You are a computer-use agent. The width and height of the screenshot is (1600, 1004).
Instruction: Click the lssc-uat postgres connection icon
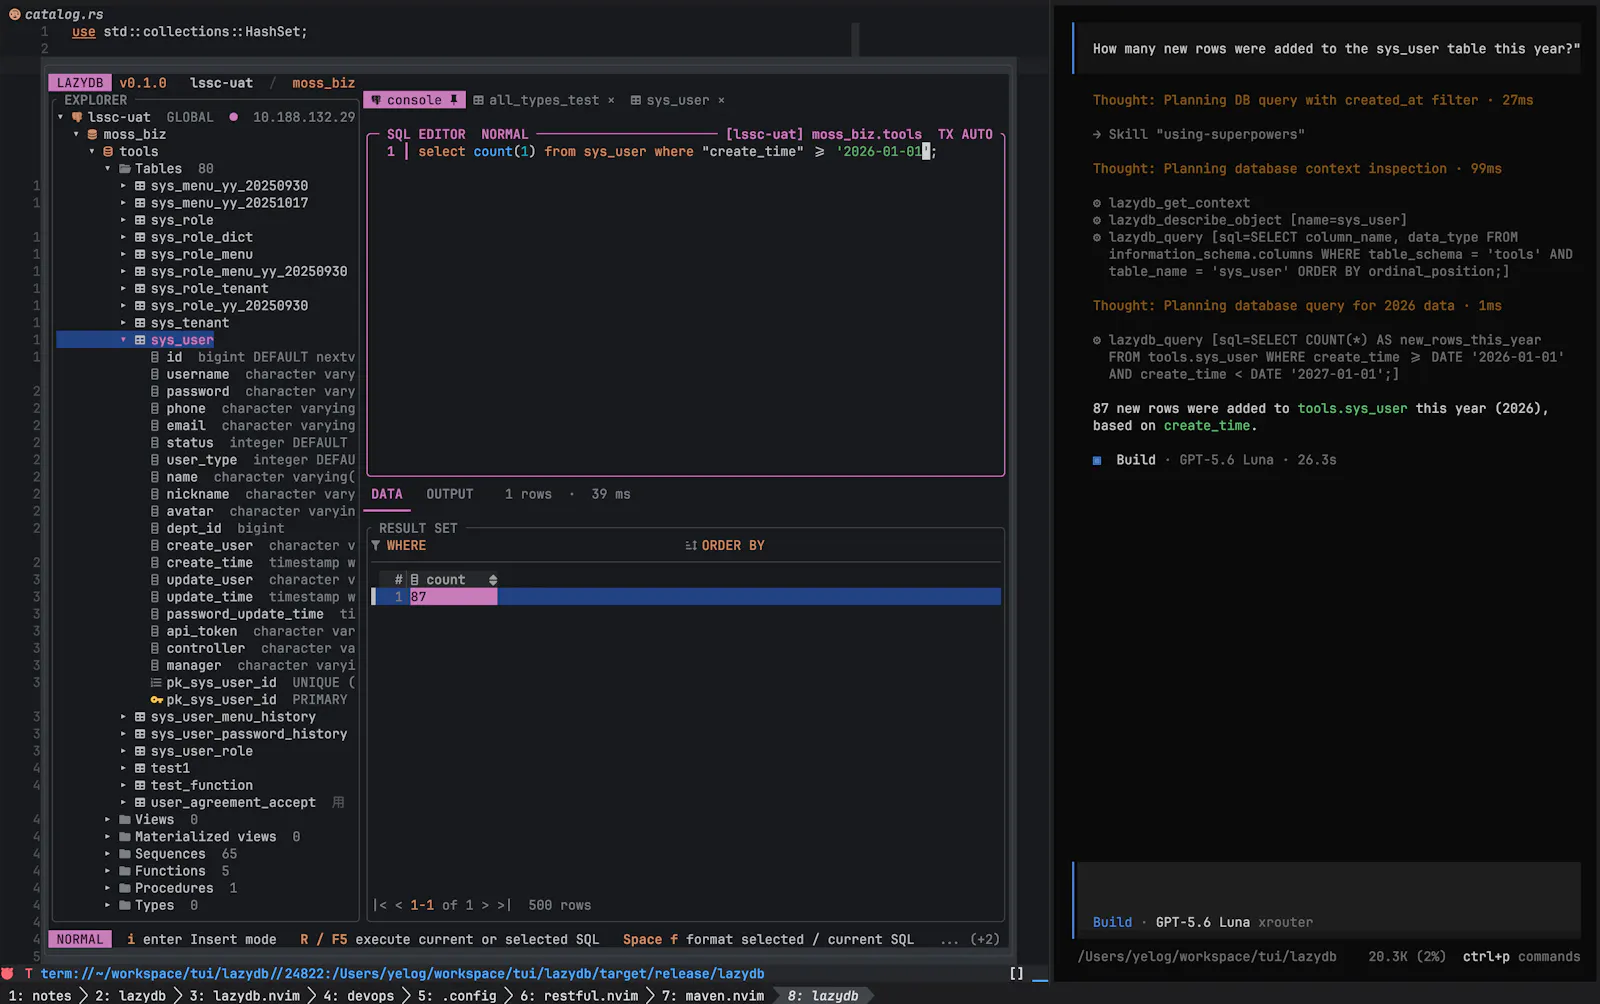click(x=77, y=117)
